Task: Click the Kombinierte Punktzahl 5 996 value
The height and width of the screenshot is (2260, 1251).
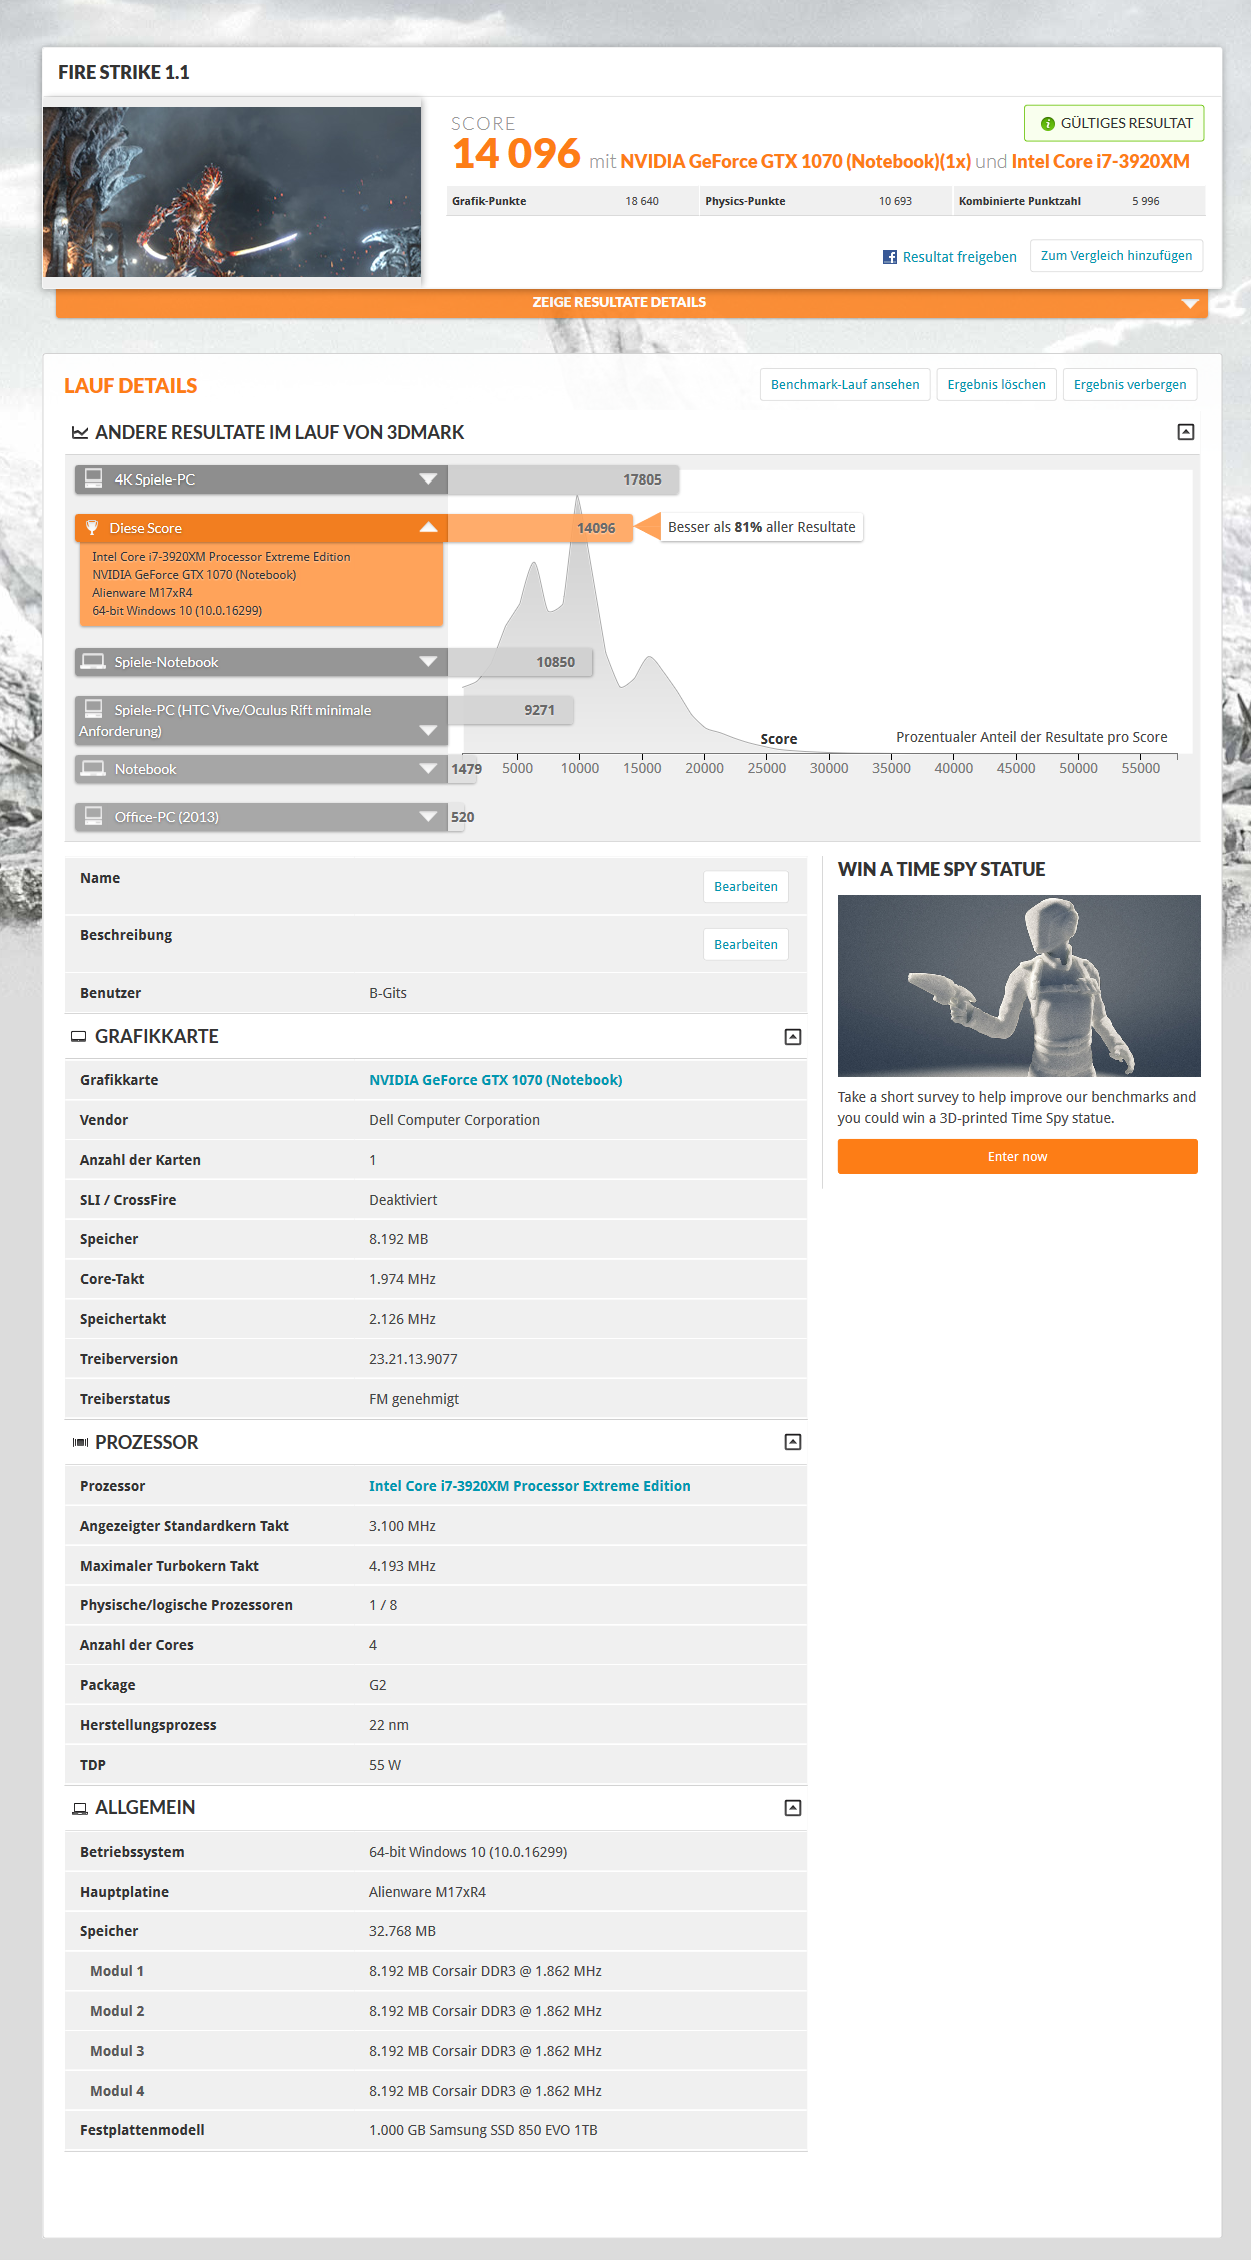Action: tap(1146, 201)
